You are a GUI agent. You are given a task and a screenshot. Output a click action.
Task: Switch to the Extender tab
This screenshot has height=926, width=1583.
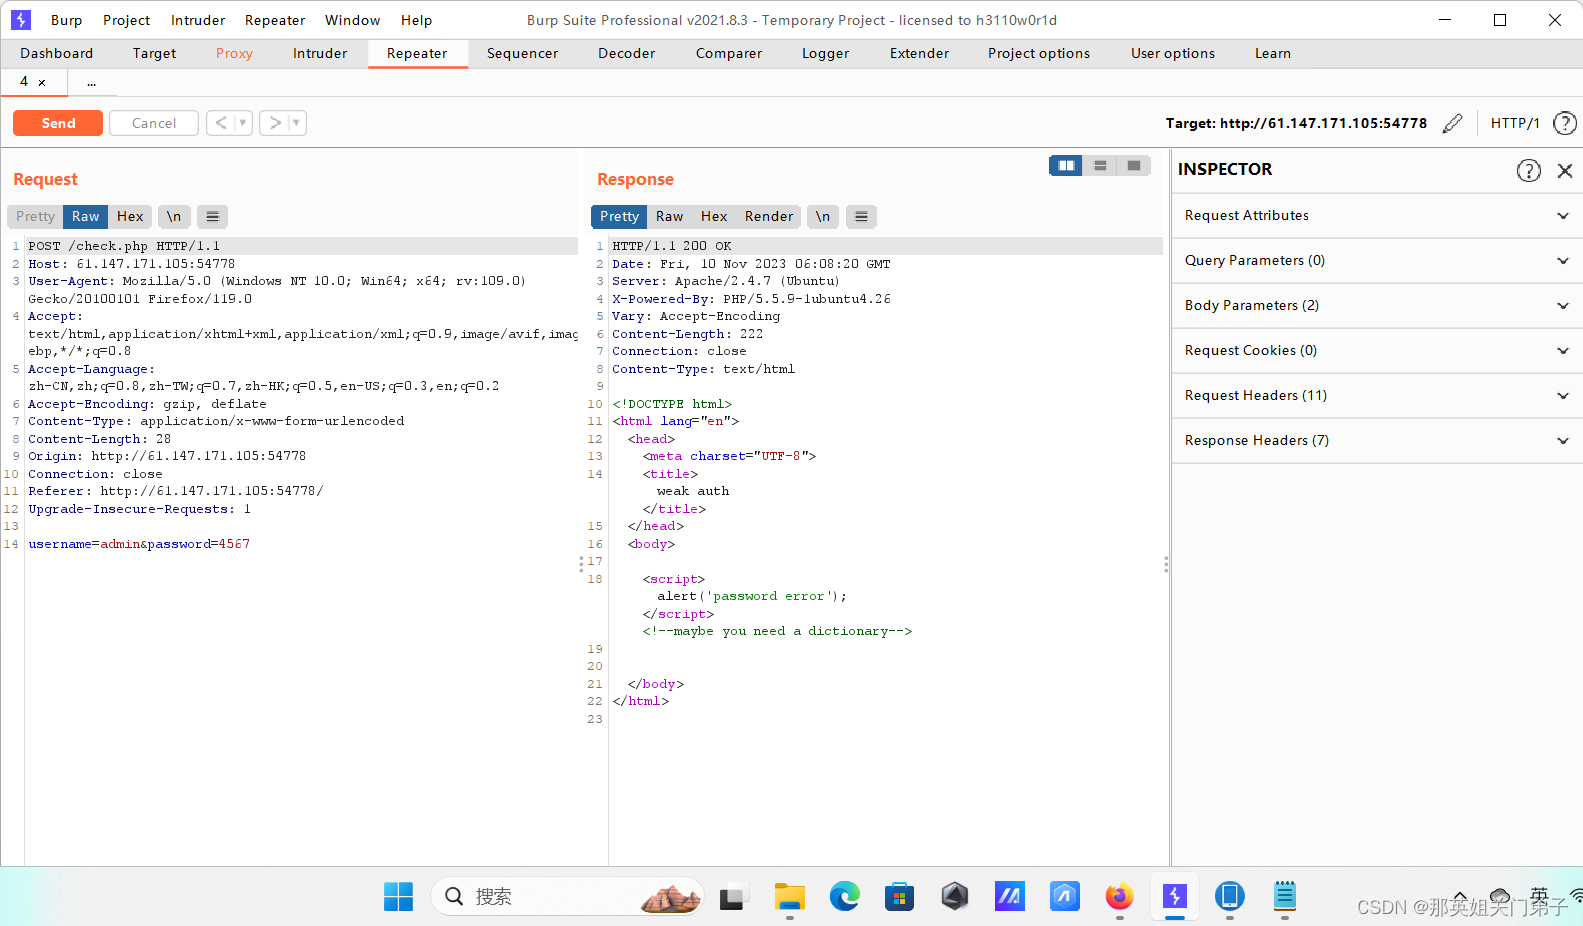point(919,54)
